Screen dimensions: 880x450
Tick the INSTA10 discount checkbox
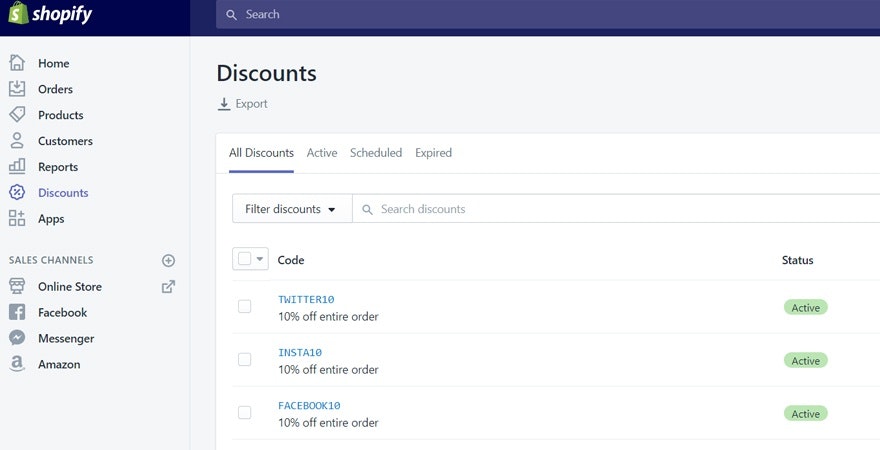click(245, 359)
